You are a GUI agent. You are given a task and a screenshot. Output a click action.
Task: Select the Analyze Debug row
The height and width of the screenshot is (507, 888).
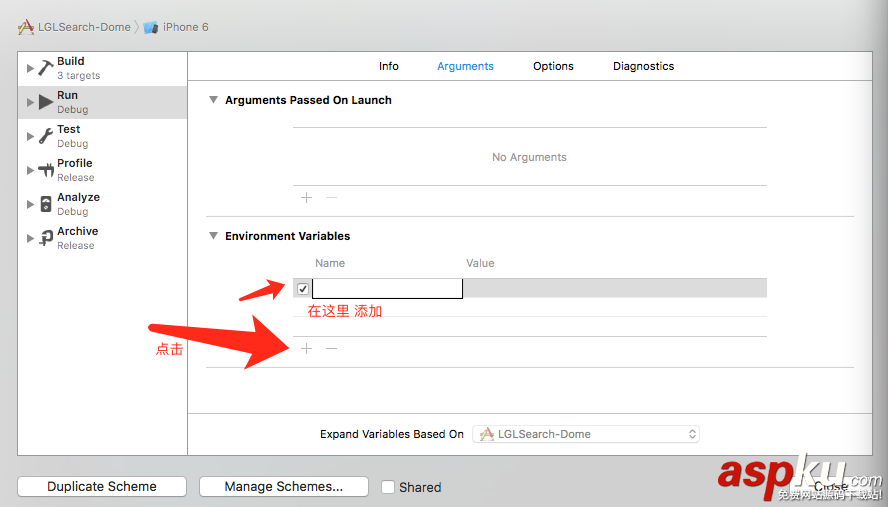103,204
